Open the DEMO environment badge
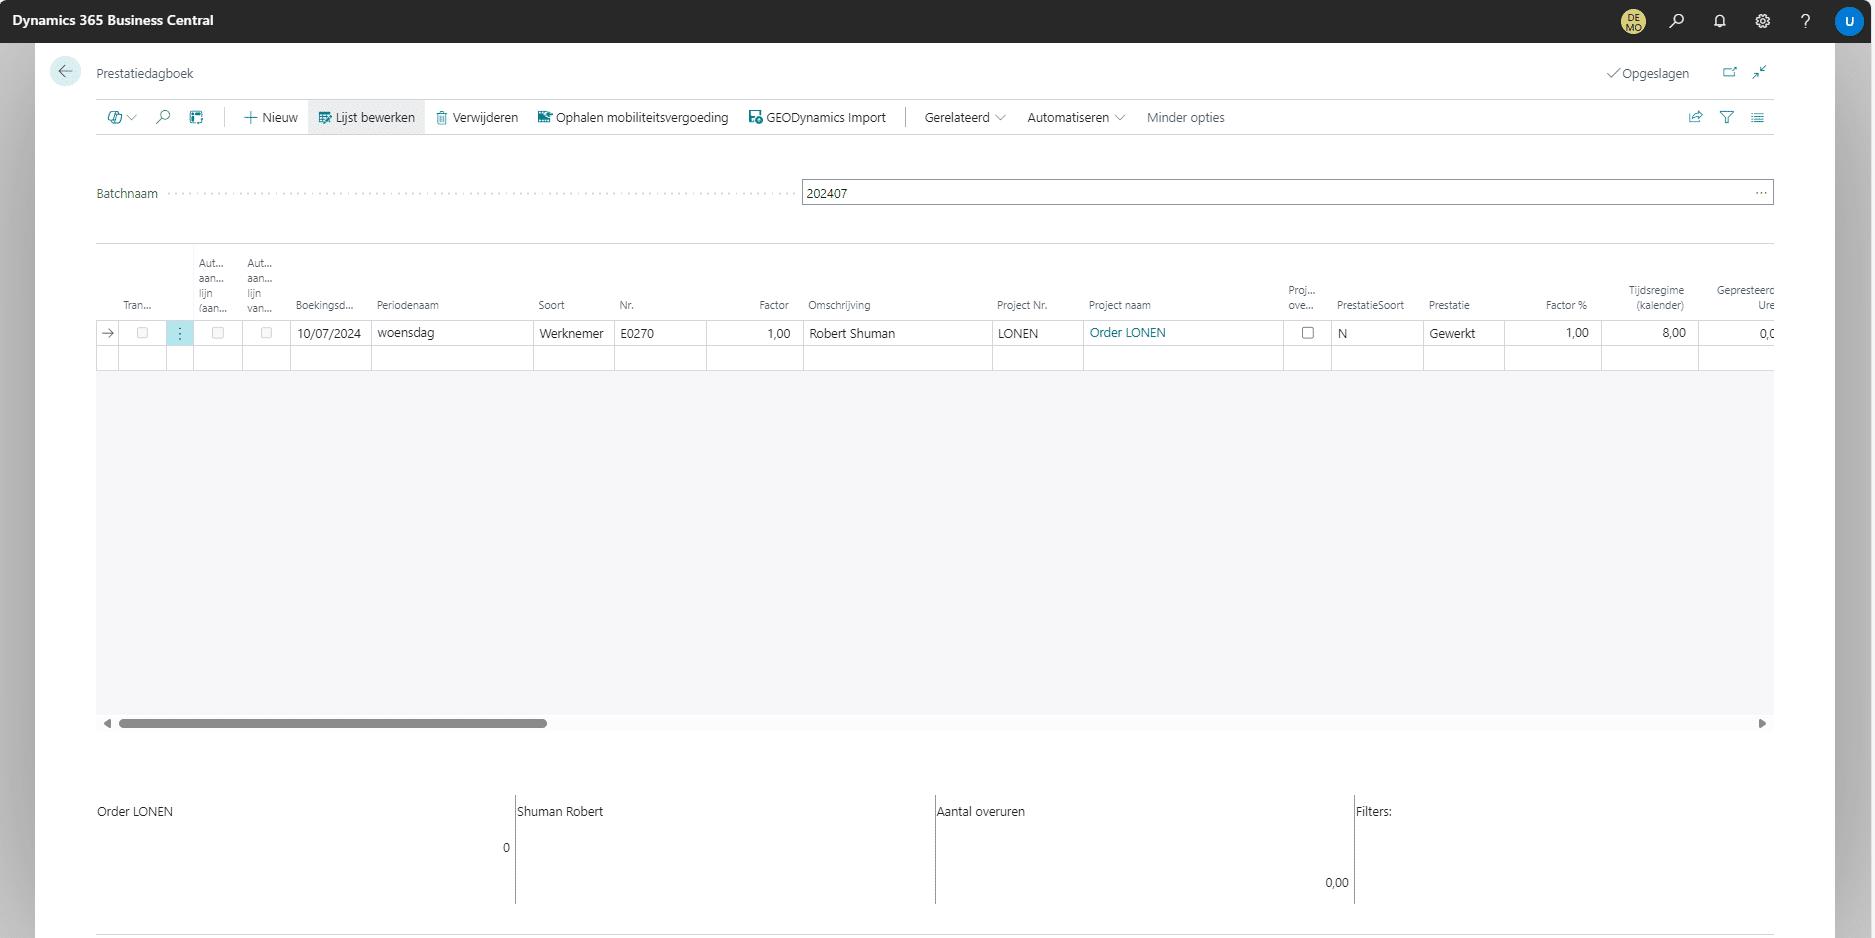The height and width of the screenshot is (938, 1875). [1633, 21]
